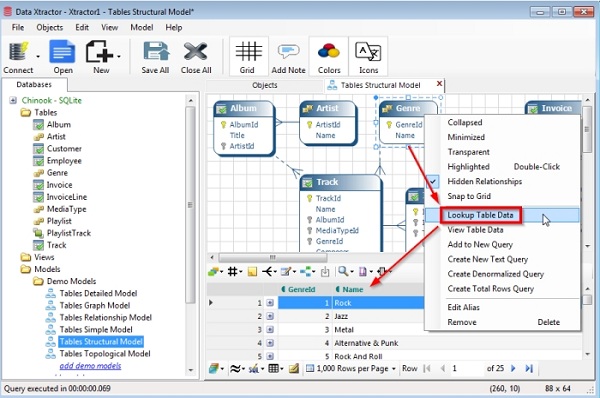
Task: Expand row 1 Rock details
Action: [x=270, y=303]
